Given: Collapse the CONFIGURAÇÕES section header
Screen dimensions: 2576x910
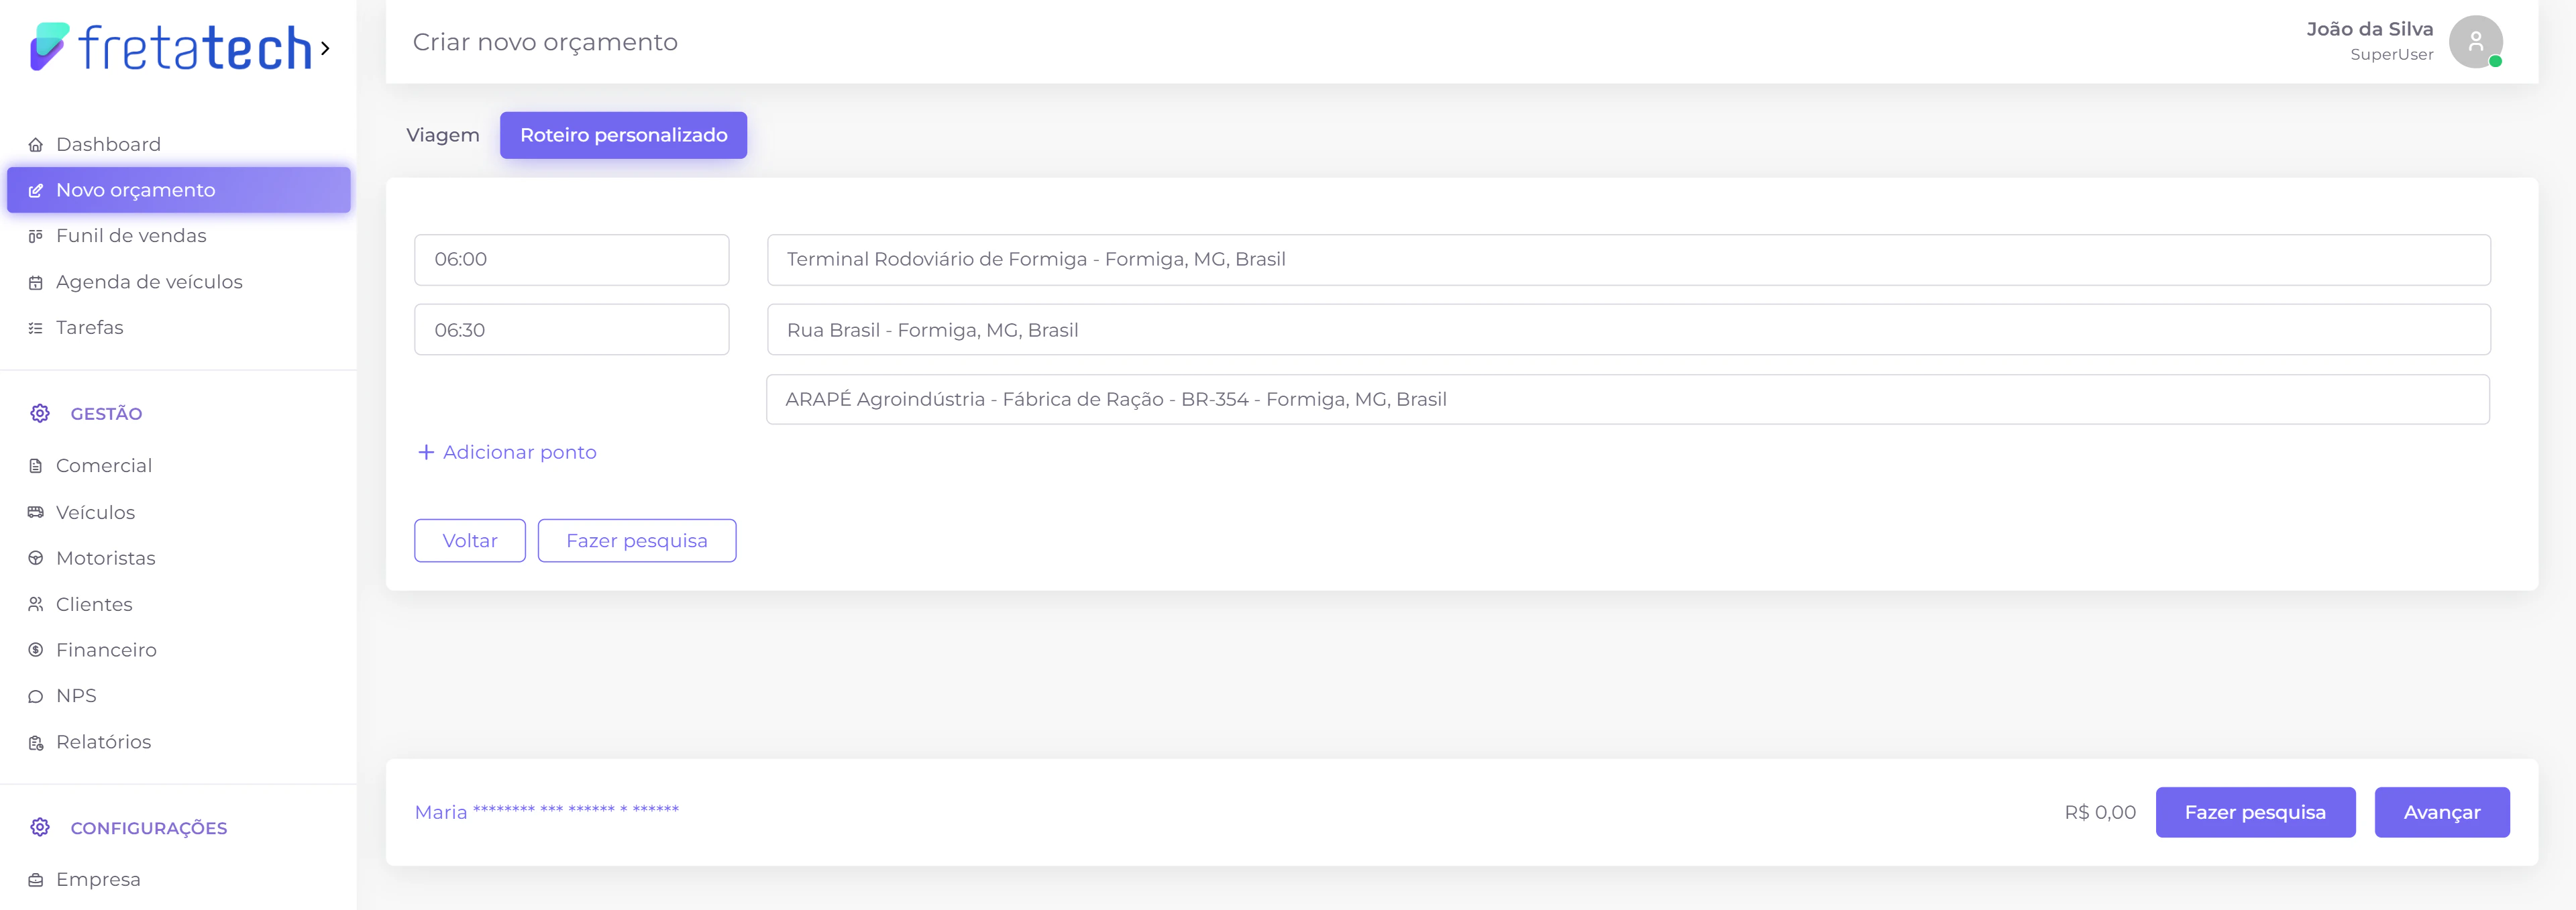Looking at the screenshot, I should 148,828.
